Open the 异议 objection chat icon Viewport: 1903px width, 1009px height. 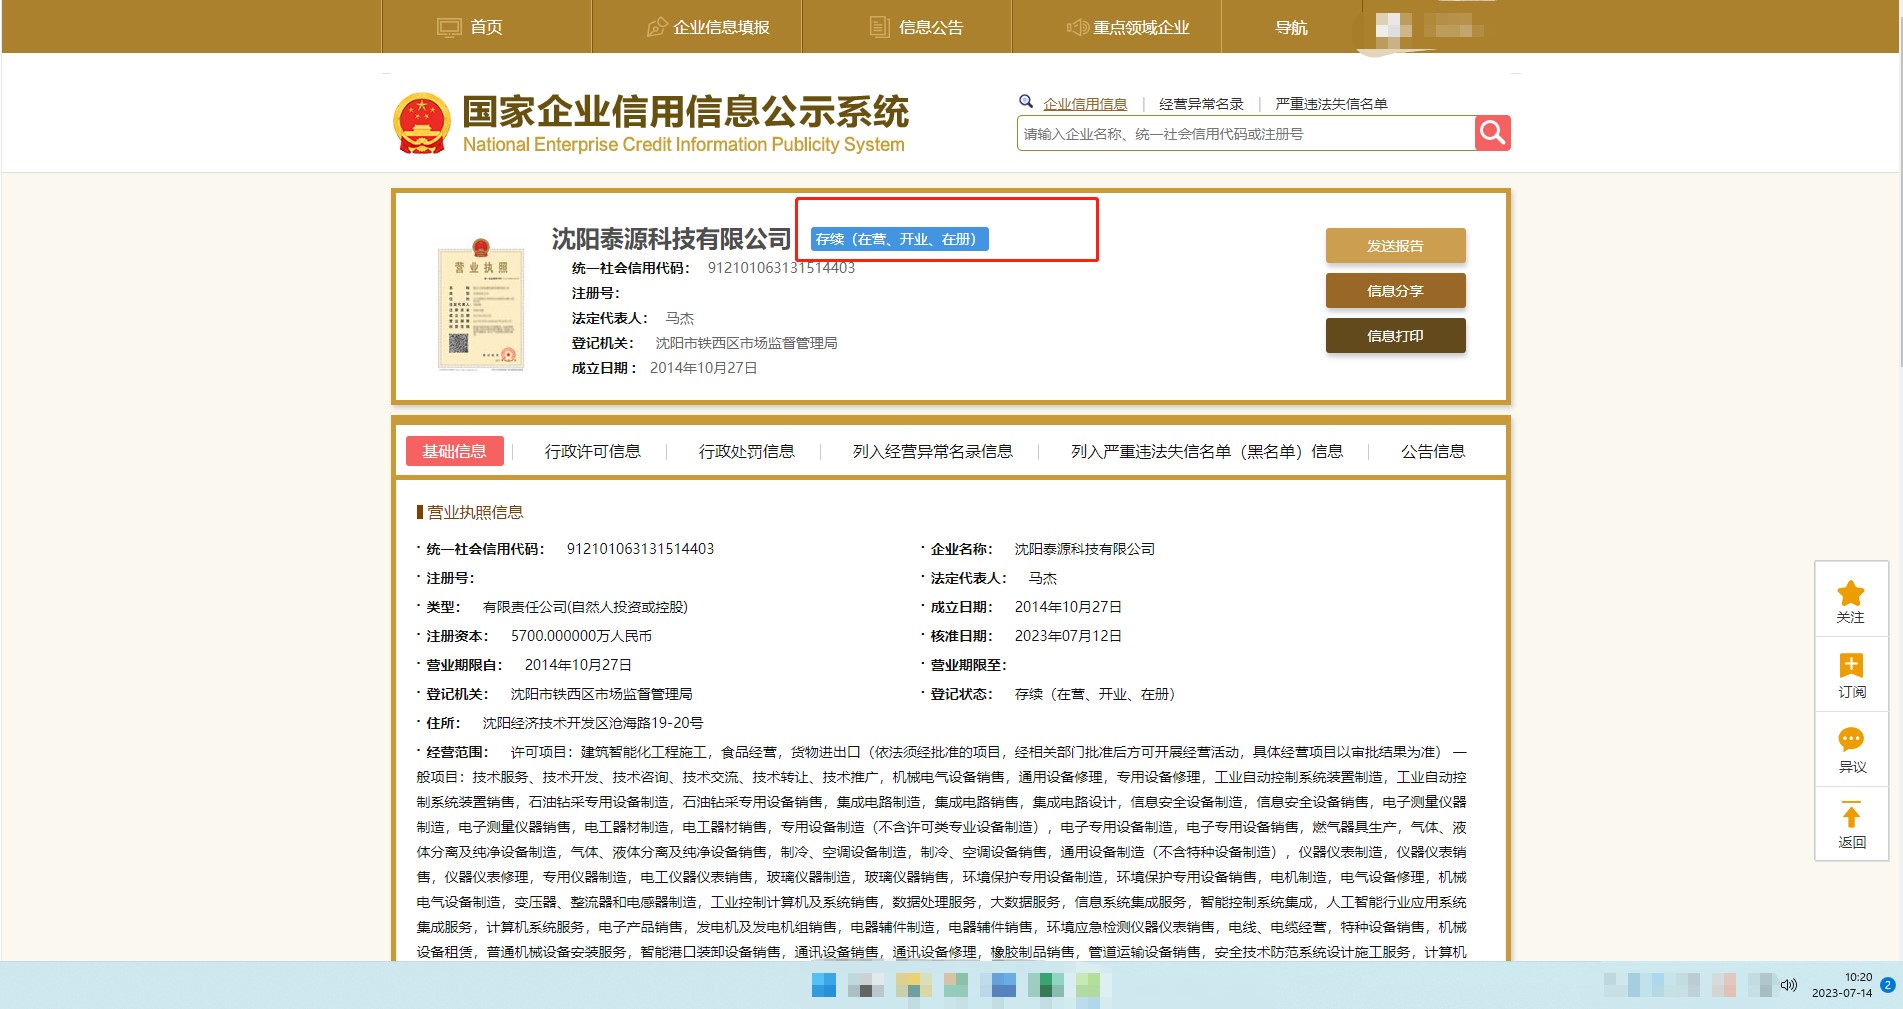[1850, 741]
